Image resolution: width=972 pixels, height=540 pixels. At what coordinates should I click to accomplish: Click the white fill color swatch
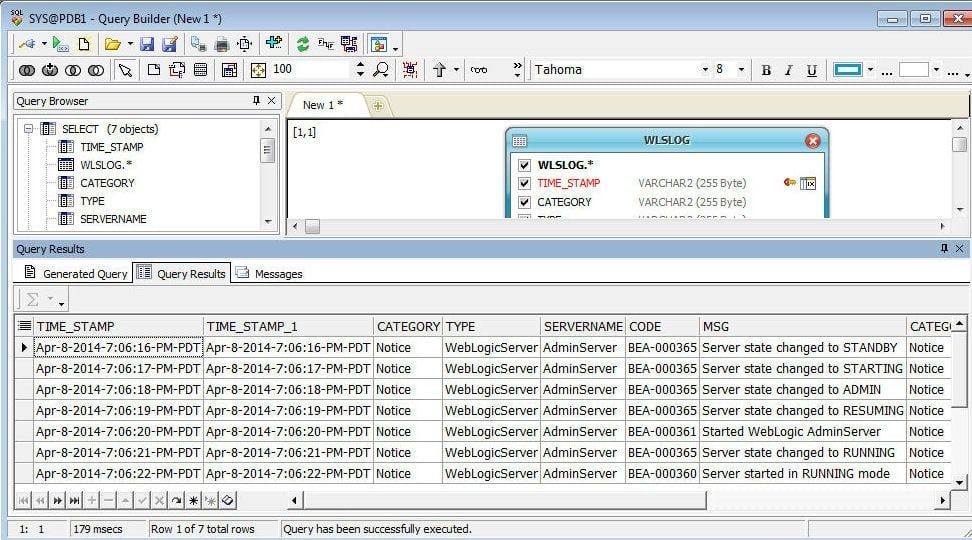(x=913, y=69)
